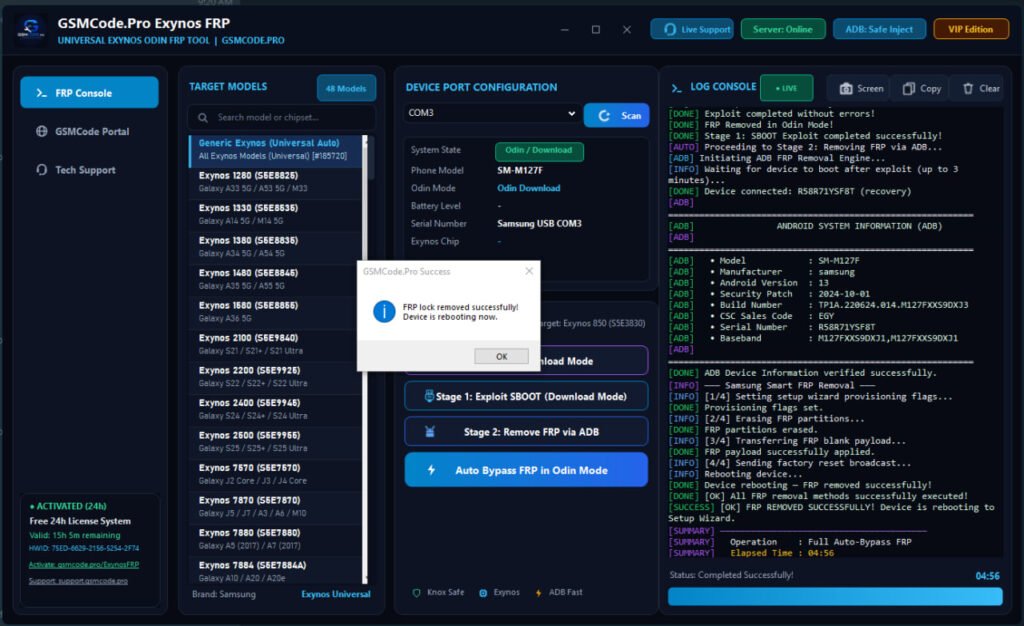
Task: Select Exynos 2400 (S5E9945) model
Action: 276,409
